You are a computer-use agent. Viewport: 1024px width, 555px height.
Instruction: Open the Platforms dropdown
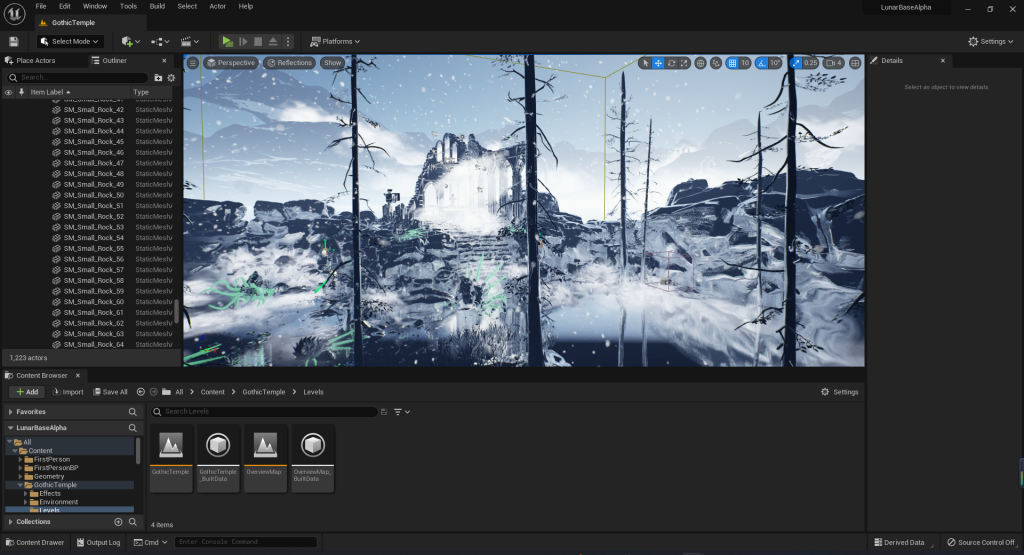[x=335, y=41]
